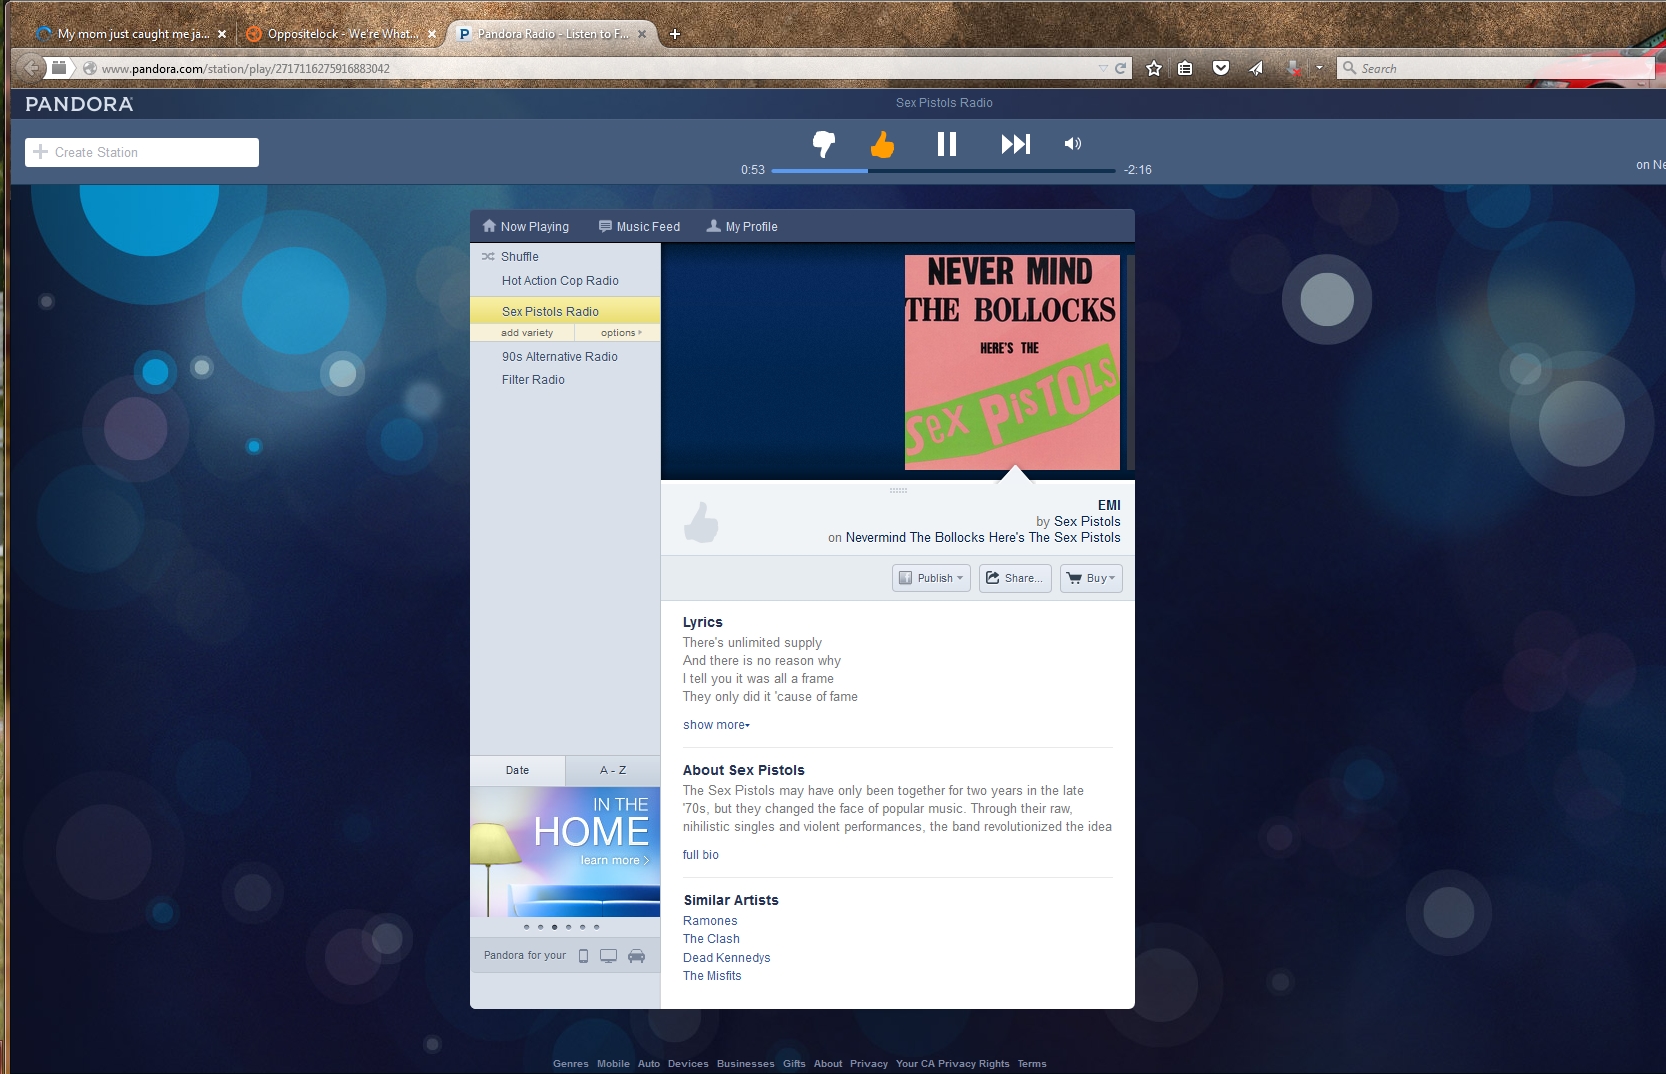Open a new browser tab
This screenshot has width=1666, height=1074.
tap(675, 34)
